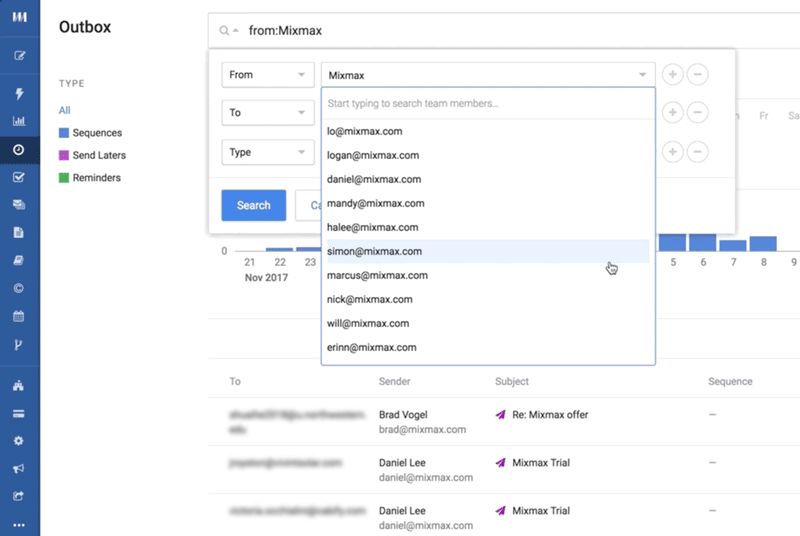Open the checkbox tasks sidebar icon
The image size is (800, 536).
19,177
